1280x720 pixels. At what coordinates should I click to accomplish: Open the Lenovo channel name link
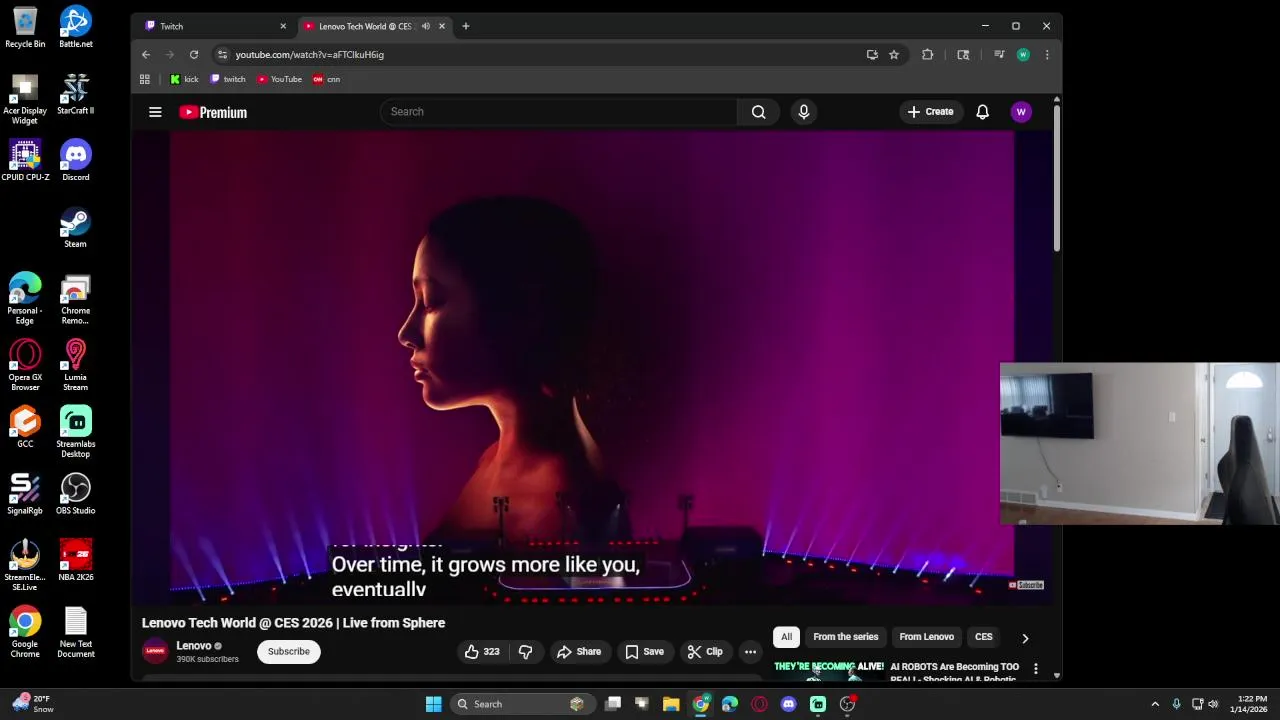click(x=194, y=646)
